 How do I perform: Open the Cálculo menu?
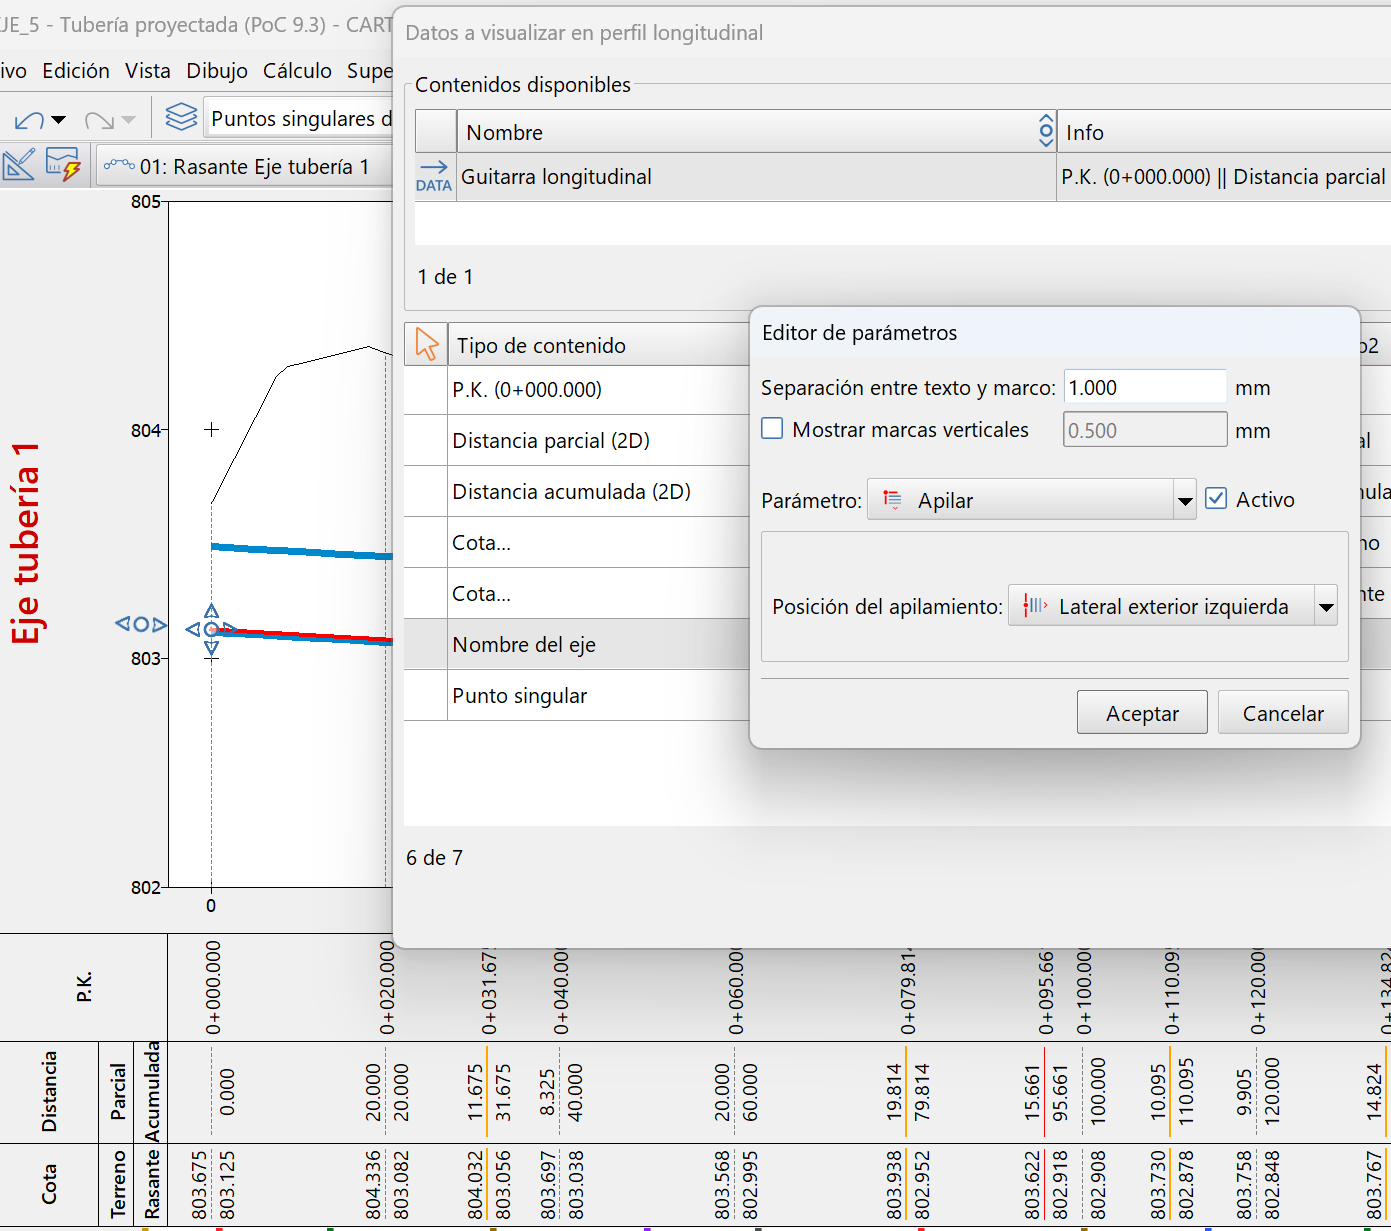pos(297,71)
